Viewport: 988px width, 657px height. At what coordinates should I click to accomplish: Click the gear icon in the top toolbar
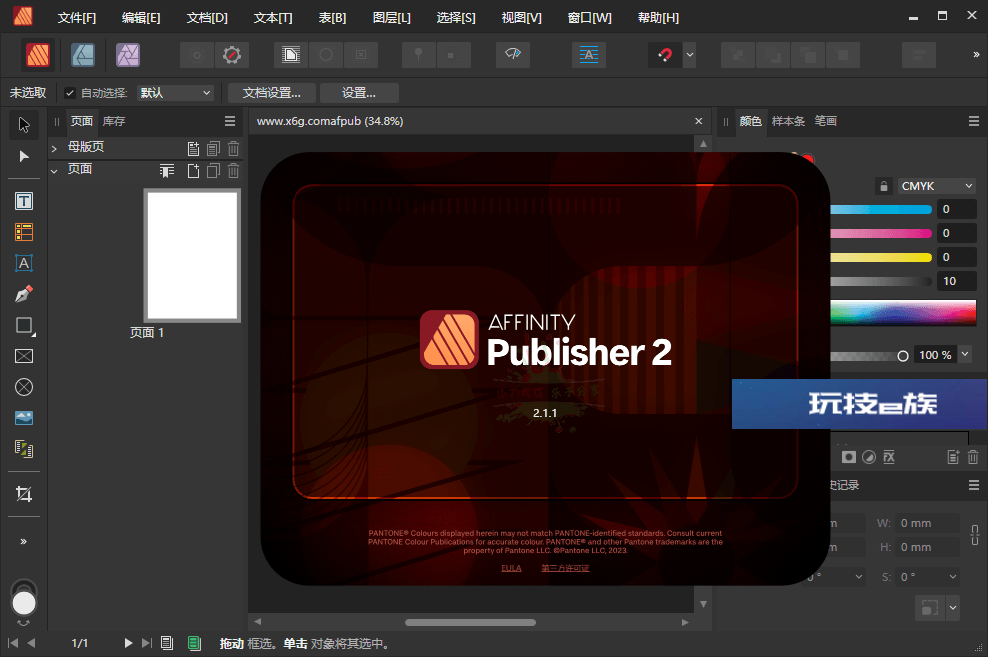point(232,55)
